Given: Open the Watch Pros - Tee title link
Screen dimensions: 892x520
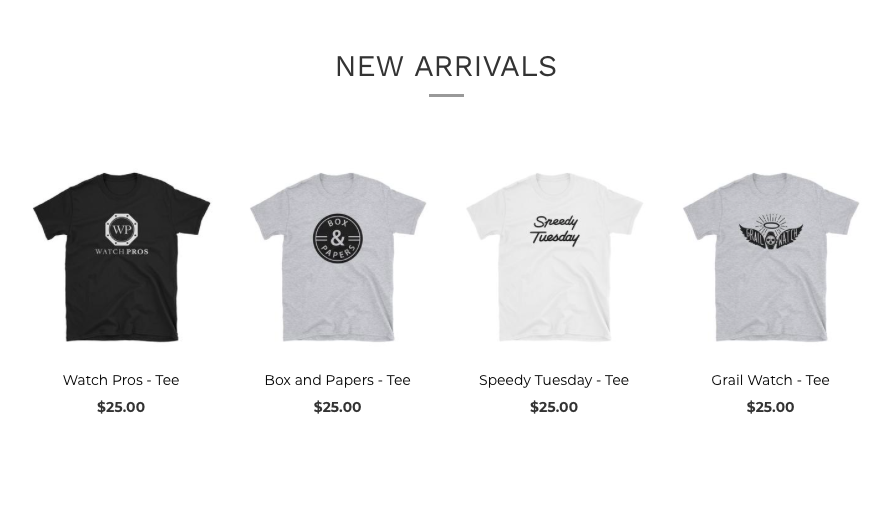Looking at the screenshot, I should pos(121,380).
